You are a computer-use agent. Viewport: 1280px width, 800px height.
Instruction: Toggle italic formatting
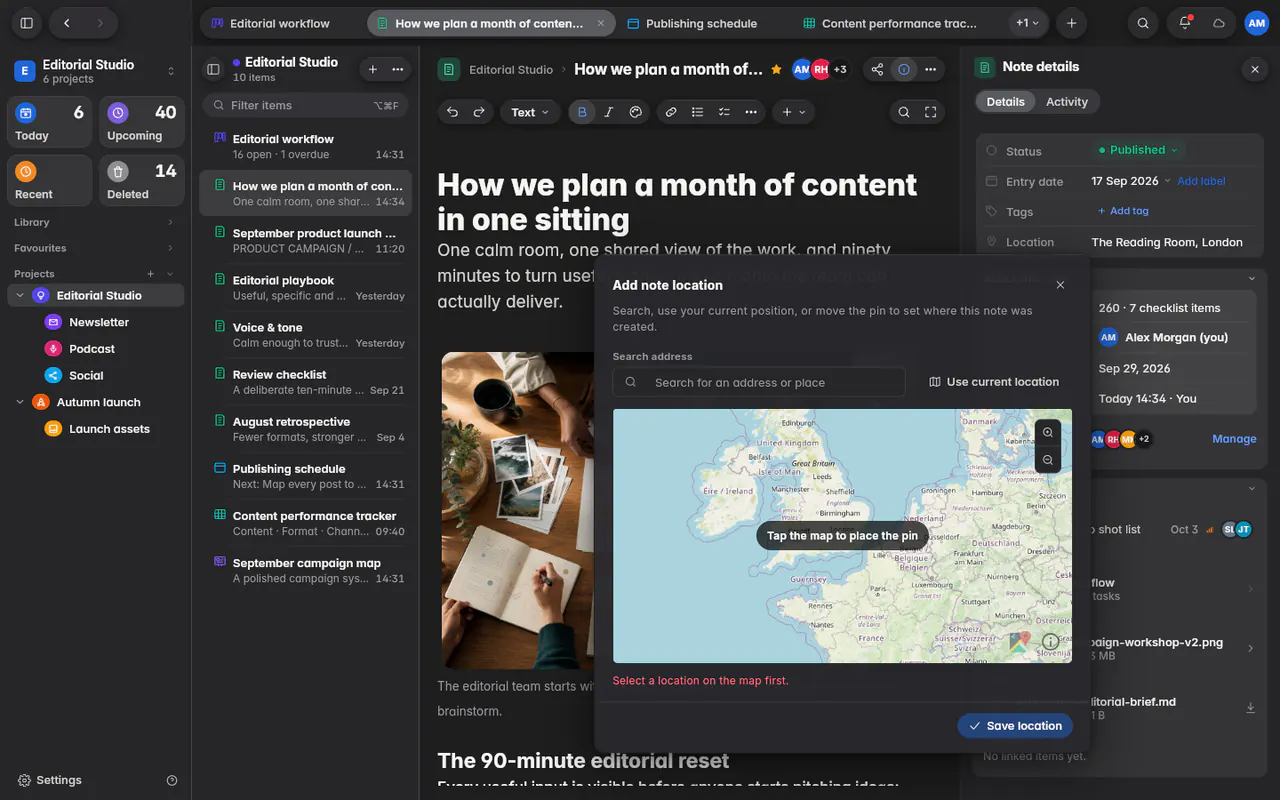click(x=608, y=112)
